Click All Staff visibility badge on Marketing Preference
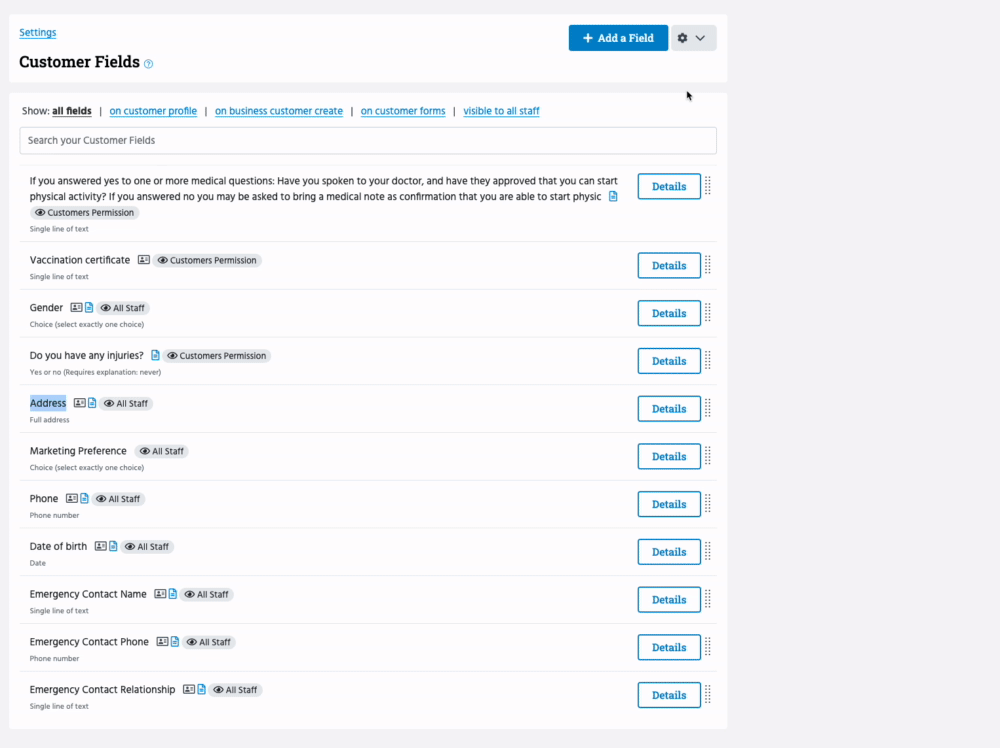This screenshot has height=748, width=1000. click(162, 451)
